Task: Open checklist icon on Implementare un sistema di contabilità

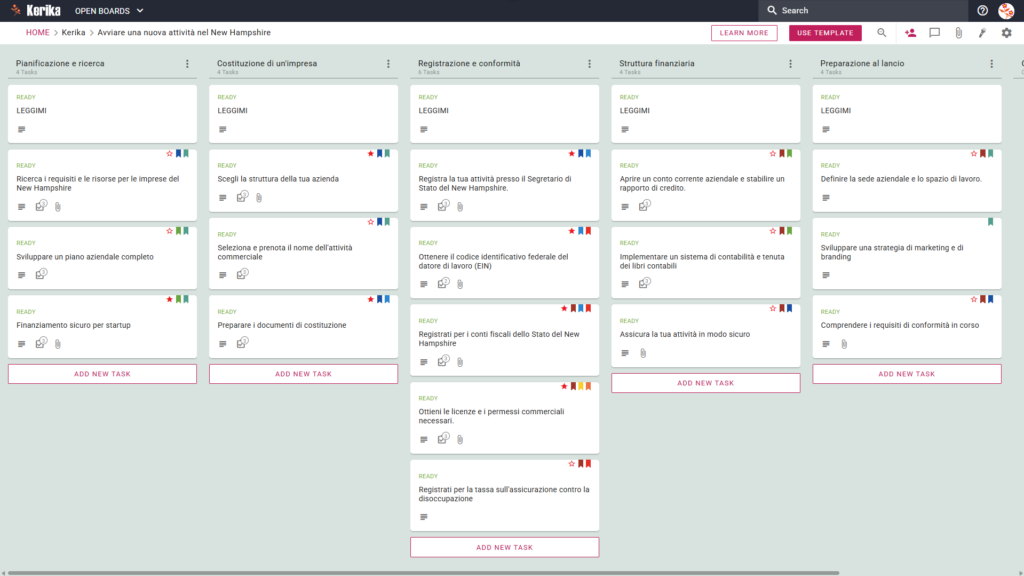Action: 645,283
